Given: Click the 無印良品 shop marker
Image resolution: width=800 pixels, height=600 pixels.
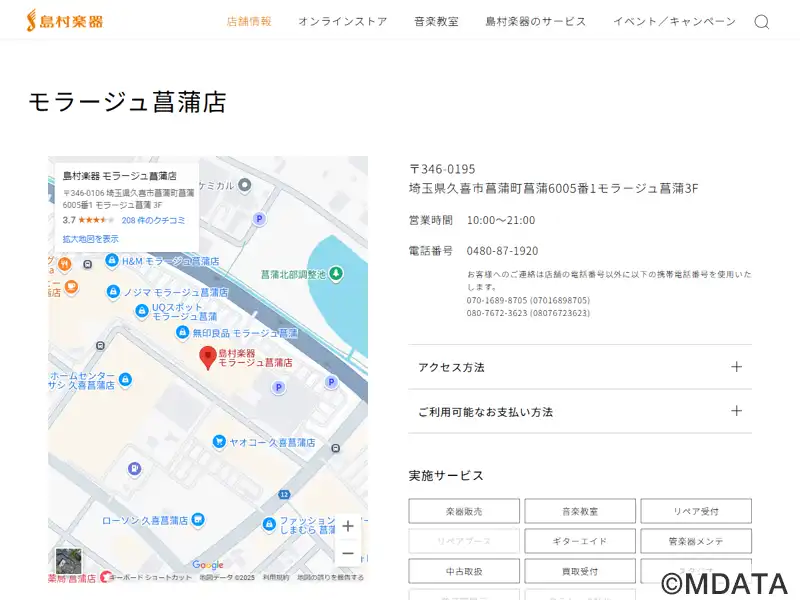Looking at the screenshot, I should (182, 332).
